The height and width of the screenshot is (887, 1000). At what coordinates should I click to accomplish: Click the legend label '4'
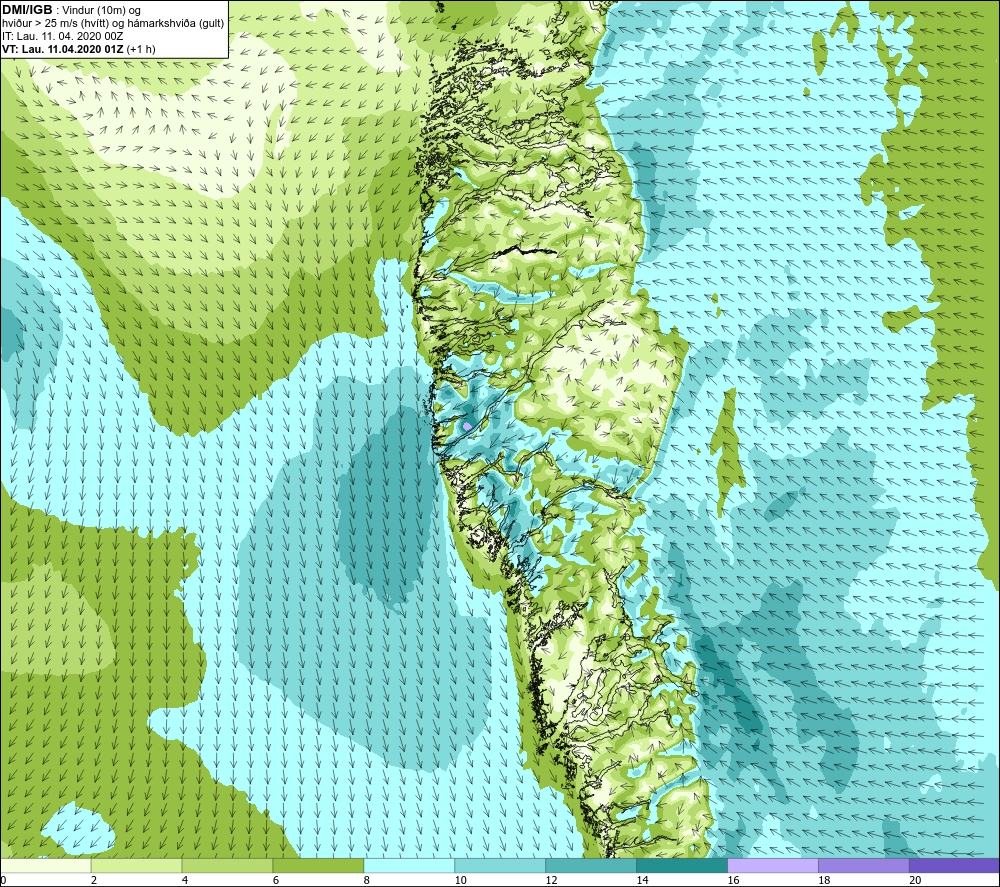click(x=185, y=880)
